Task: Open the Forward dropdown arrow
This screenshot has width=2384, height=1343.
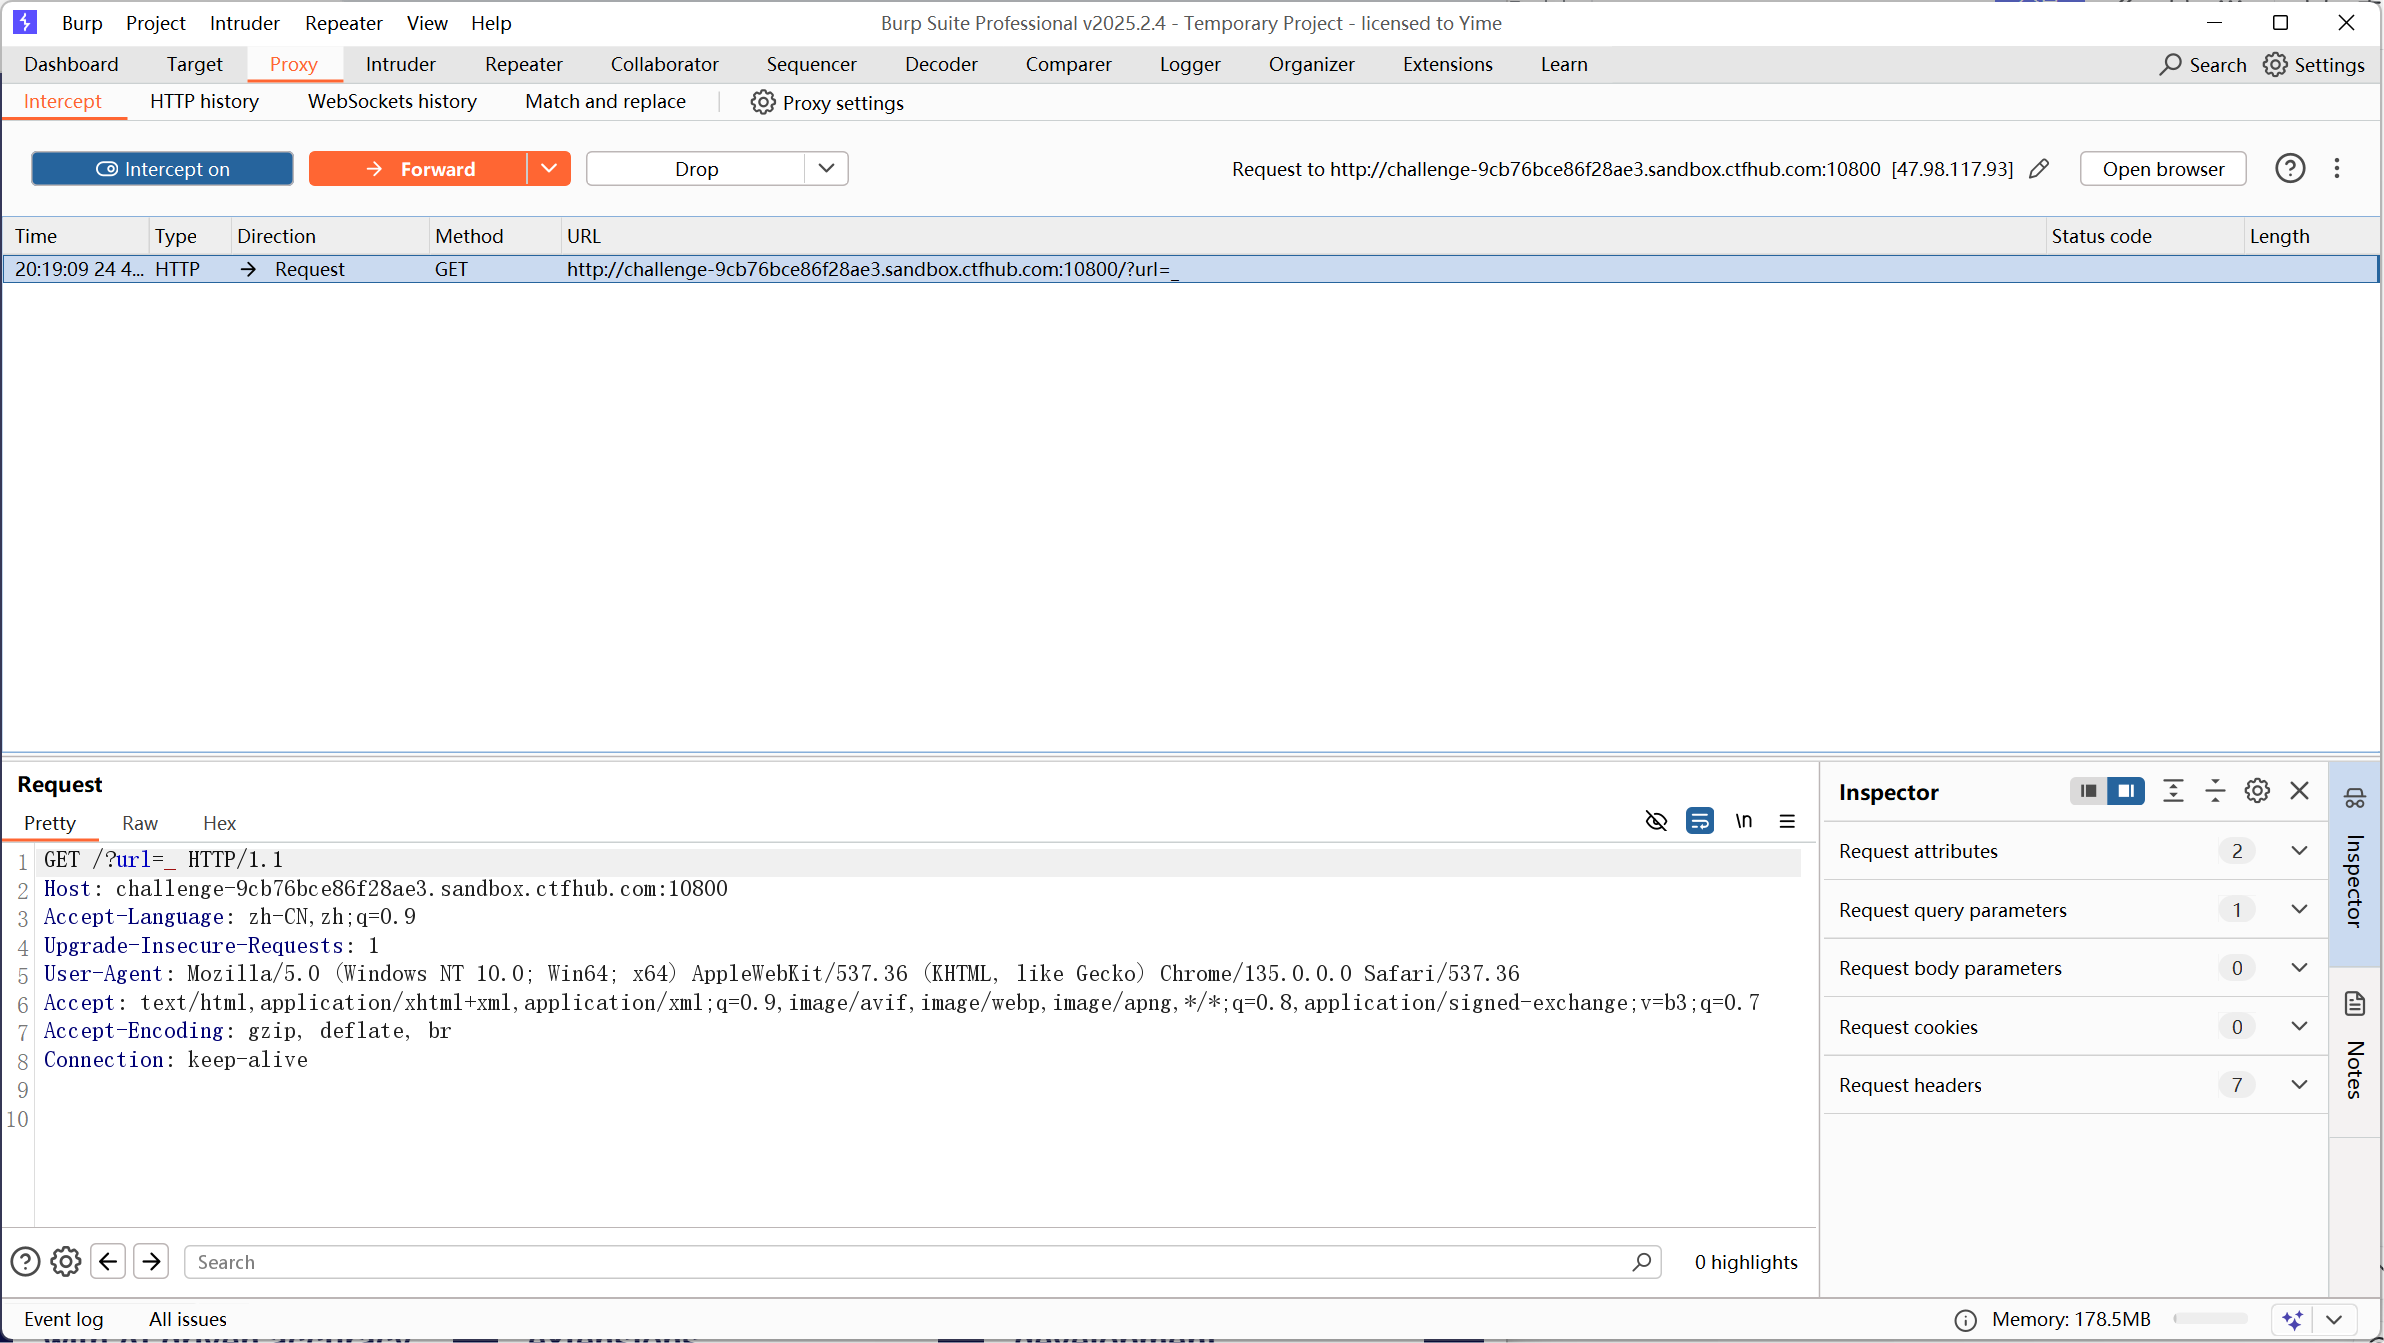Action: coord(549,169)
